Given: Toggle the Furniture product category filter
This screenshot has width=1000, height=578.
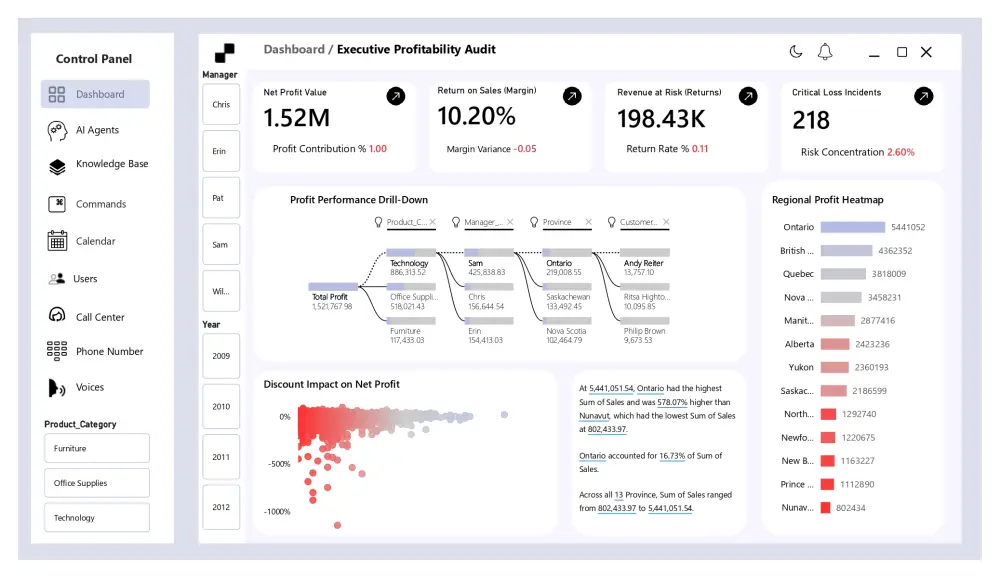Looking at the screenshot, I should [96, 448].
